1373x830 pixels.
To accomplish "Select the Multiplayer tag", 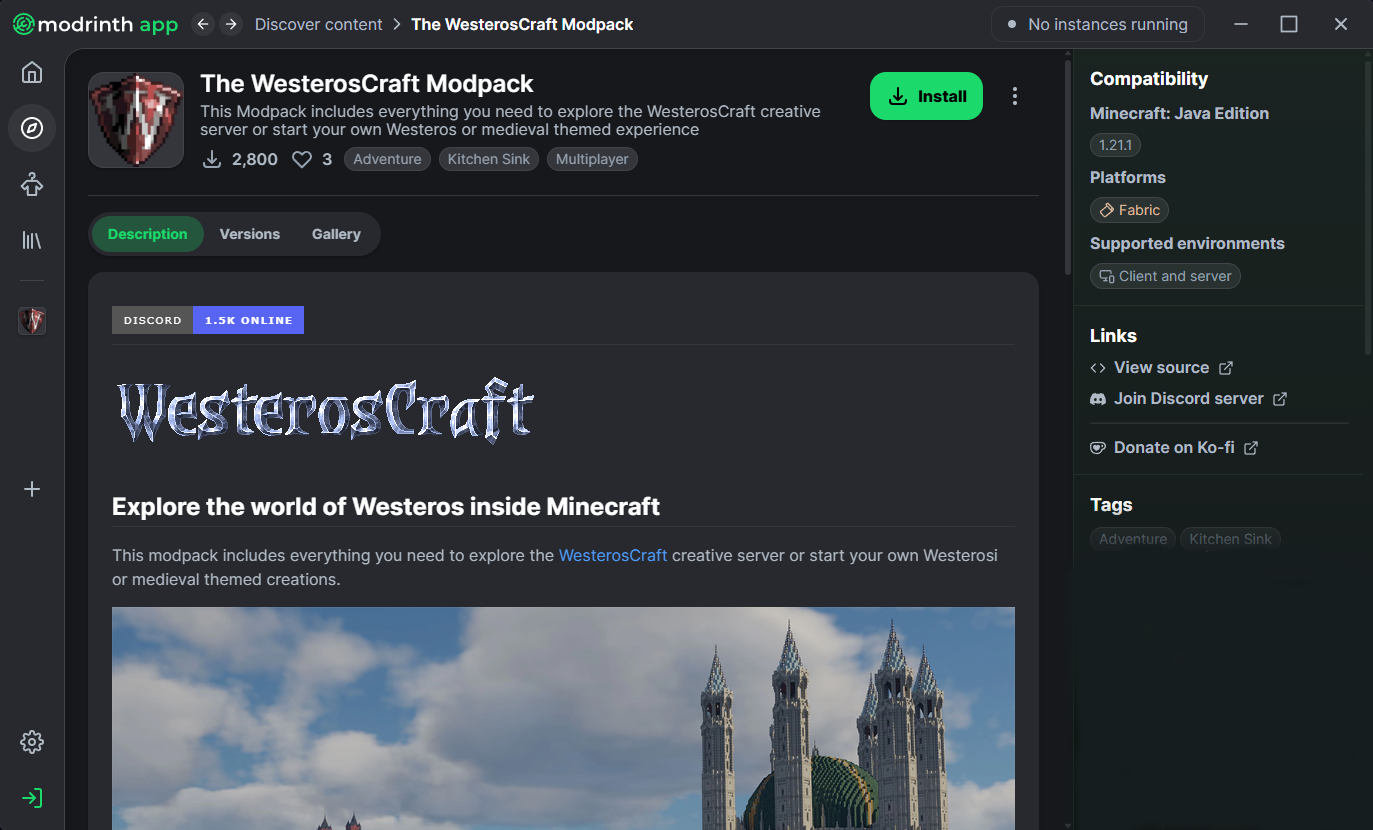I will [592, 159].
